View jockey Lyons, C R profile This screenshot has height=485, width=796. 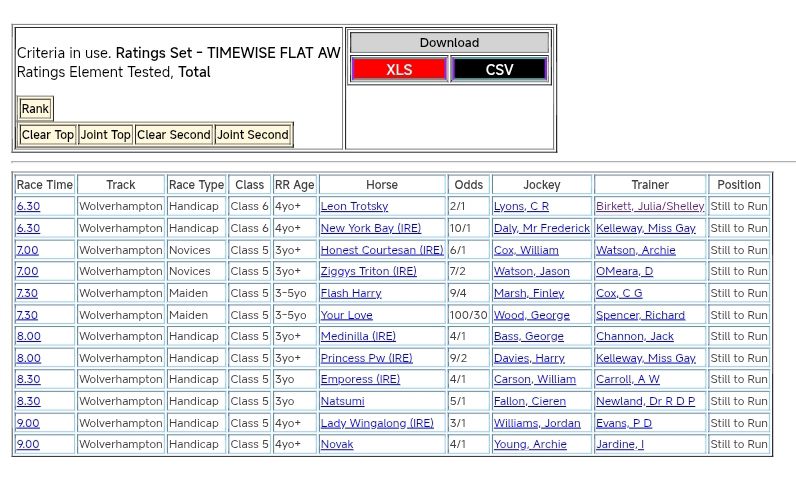tap(521, 207)
